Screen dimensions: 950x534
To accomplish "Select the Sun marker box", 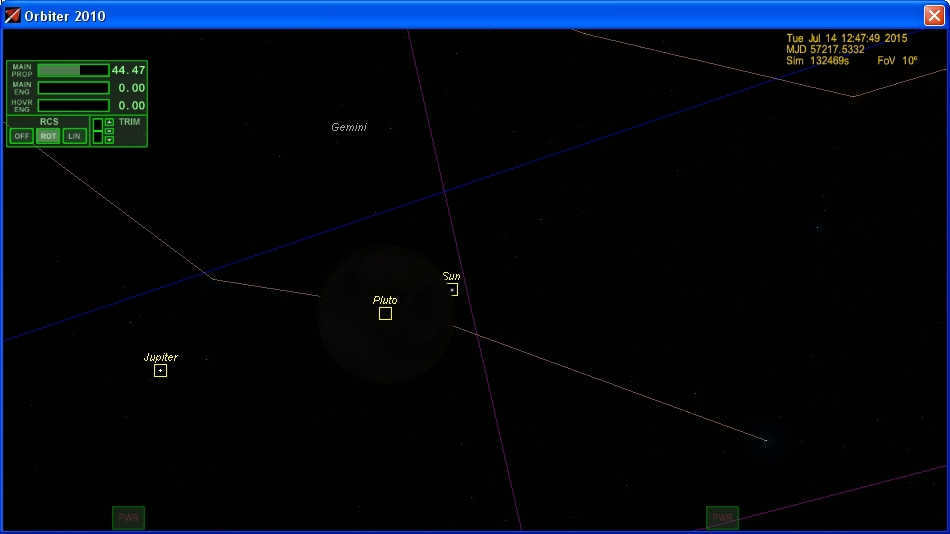I will pyautogui.click(x=452, y=290).
